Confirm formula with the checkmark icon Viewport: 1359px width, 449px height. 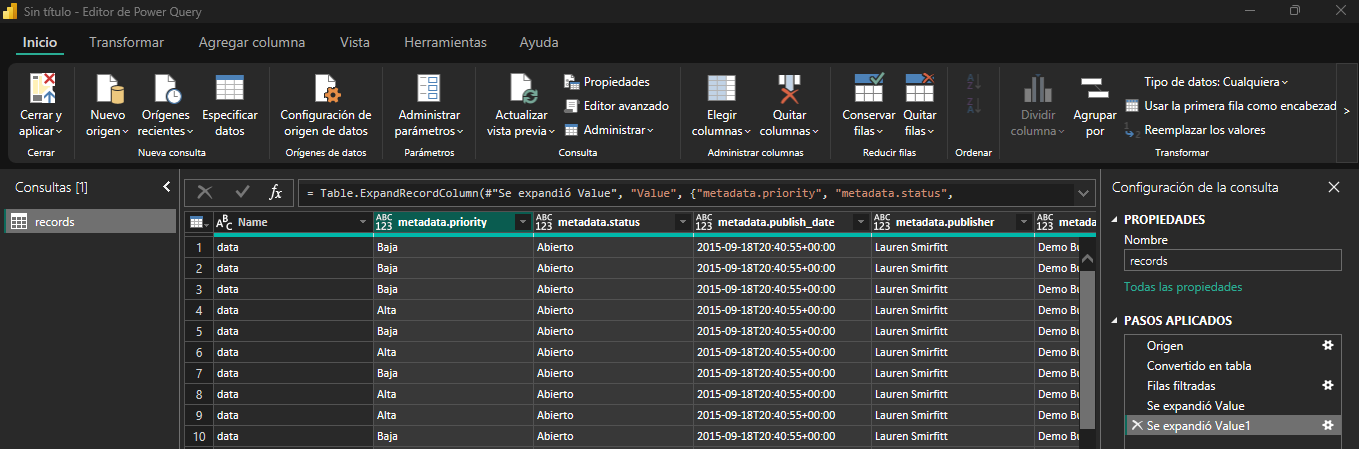pyautogui.click(x=242, y=192)
